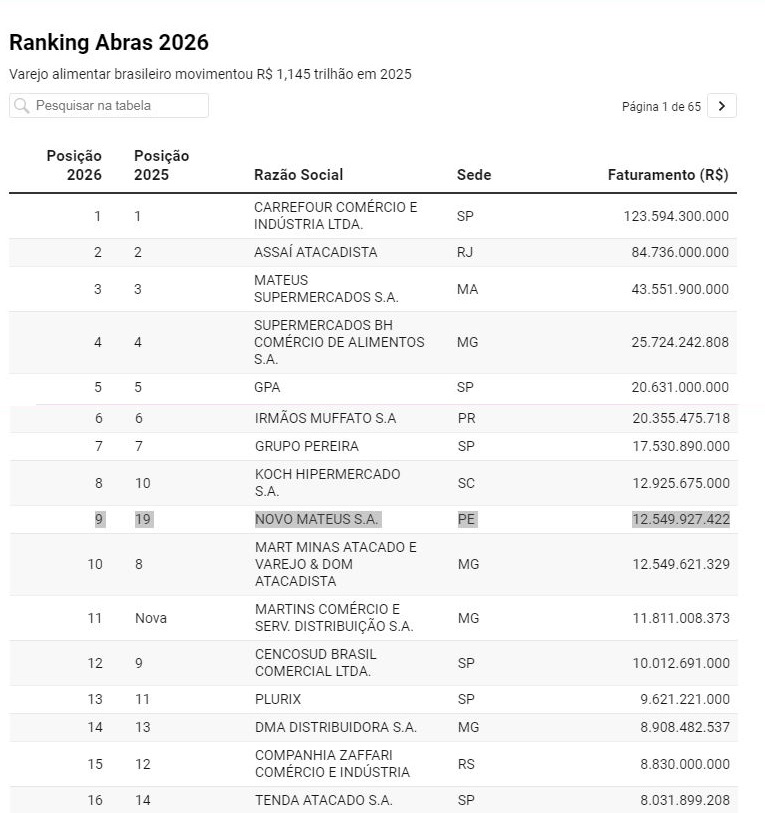Select the Irmãos Muffato S.A row
Screen dimensions: 765x813
pyautogui.click(x=324, y=418)
